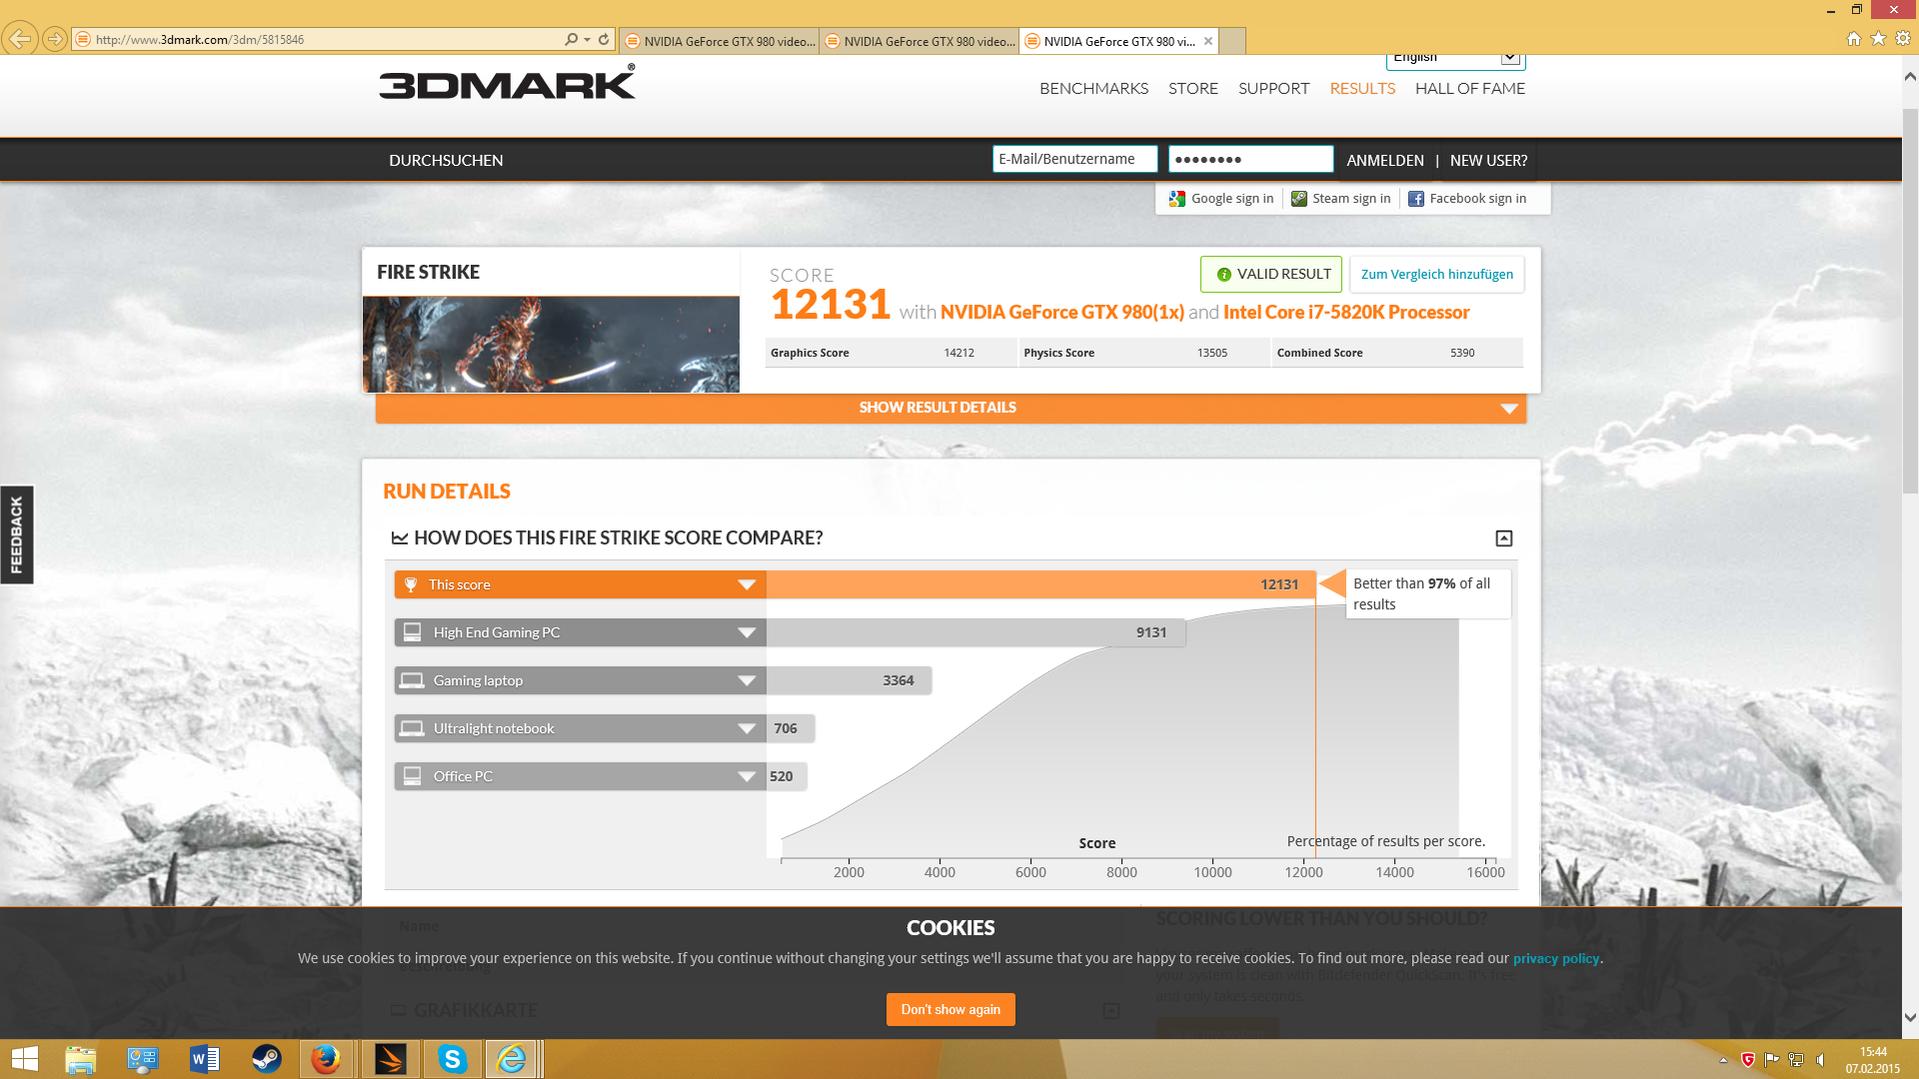Viewport: 1919px width, 1079px height.
Task: Refresh the page with reload icon
Action: tap(603, 39)
